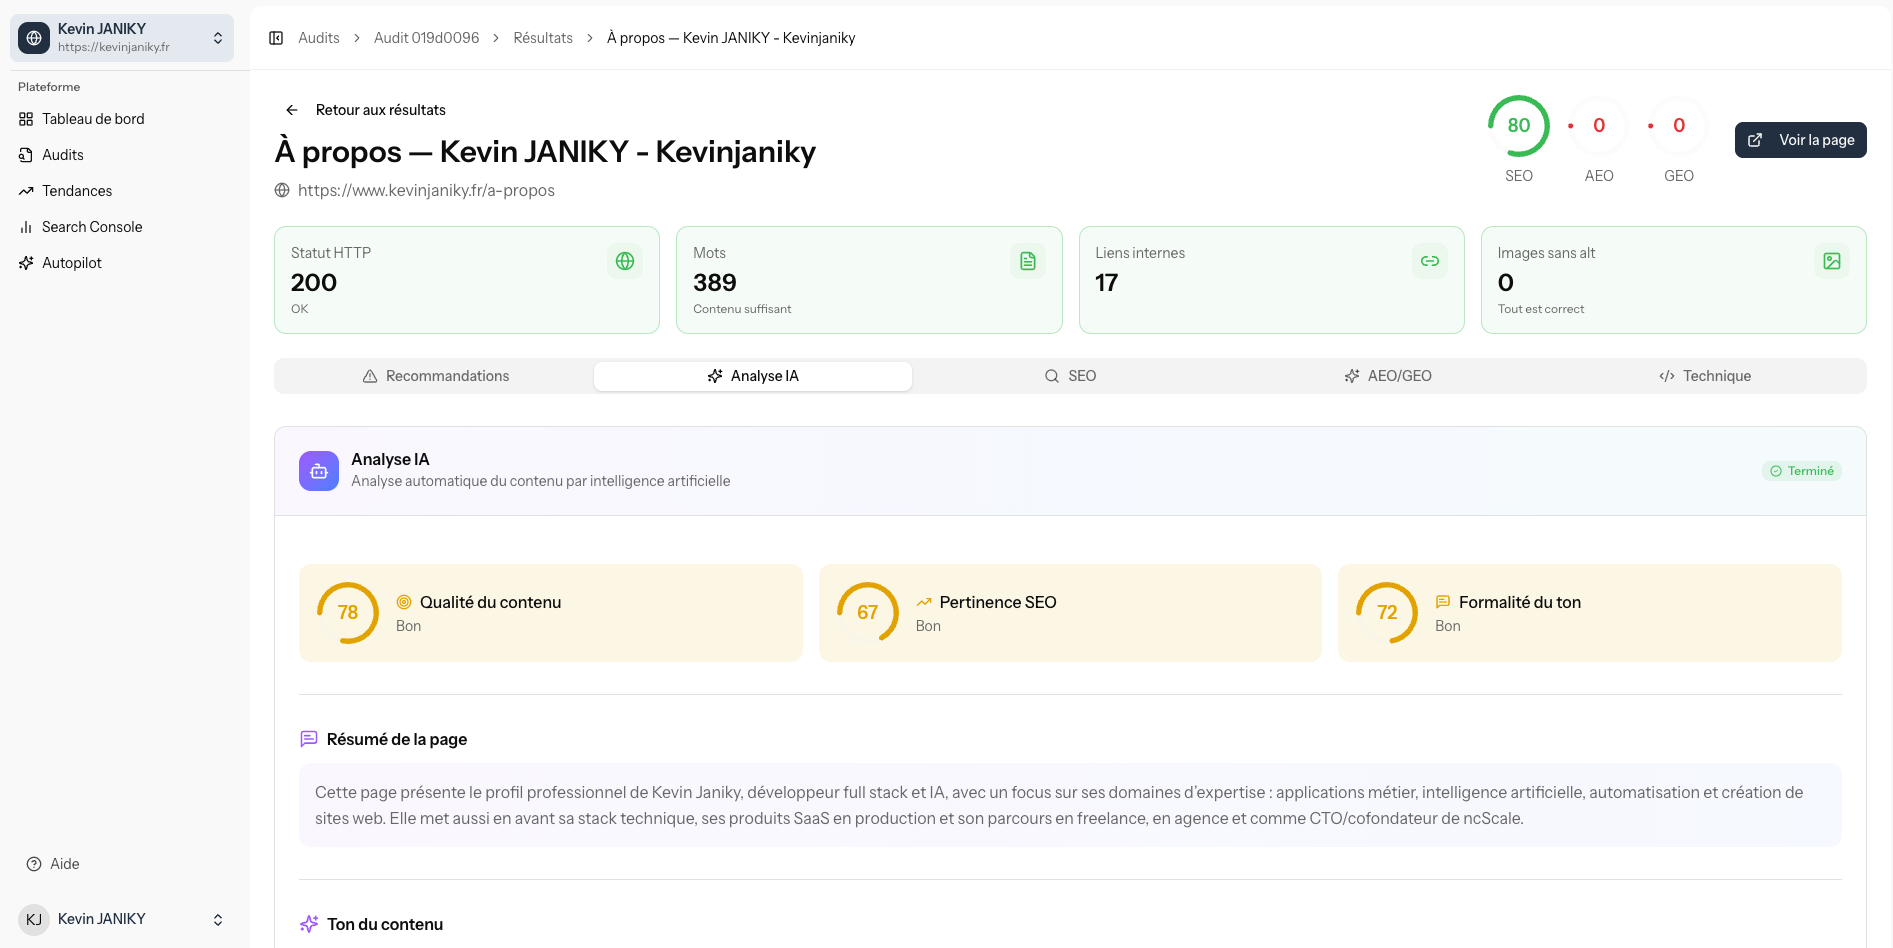Open the Tableau de bord dashboard icon
Screen dimensions: 1893x948
(25, 118)
